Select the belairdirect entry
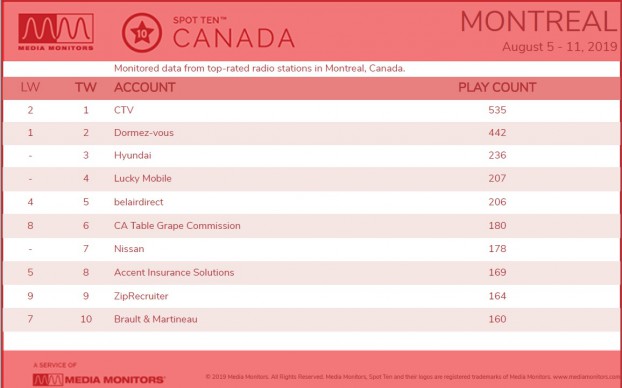This screenshot has width=622, height=388. click(138, 202)
